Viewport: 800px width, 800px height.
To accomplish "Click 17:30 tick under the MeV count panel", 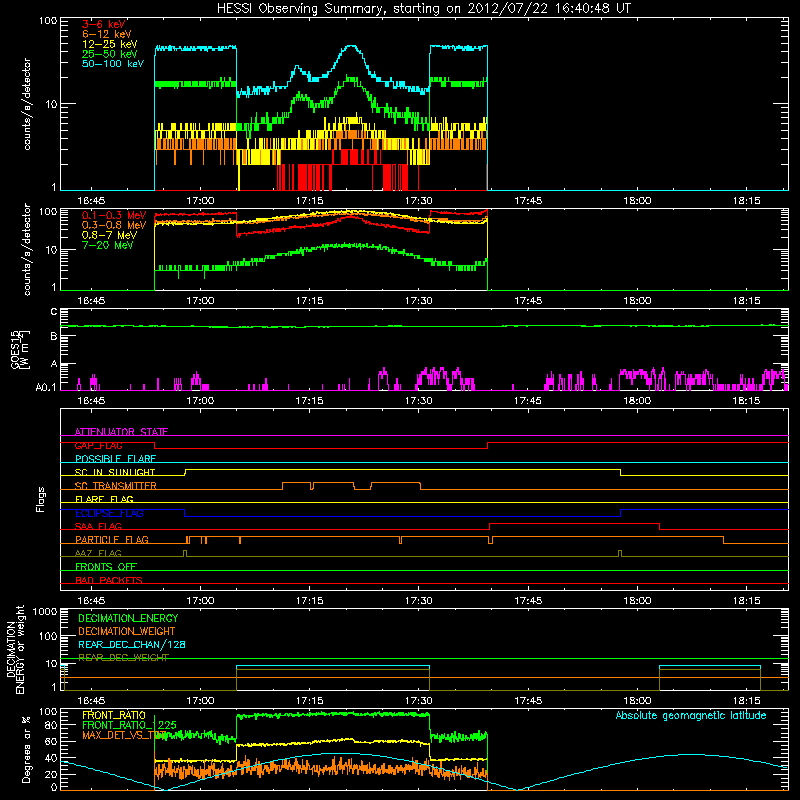I will (418, 301).
